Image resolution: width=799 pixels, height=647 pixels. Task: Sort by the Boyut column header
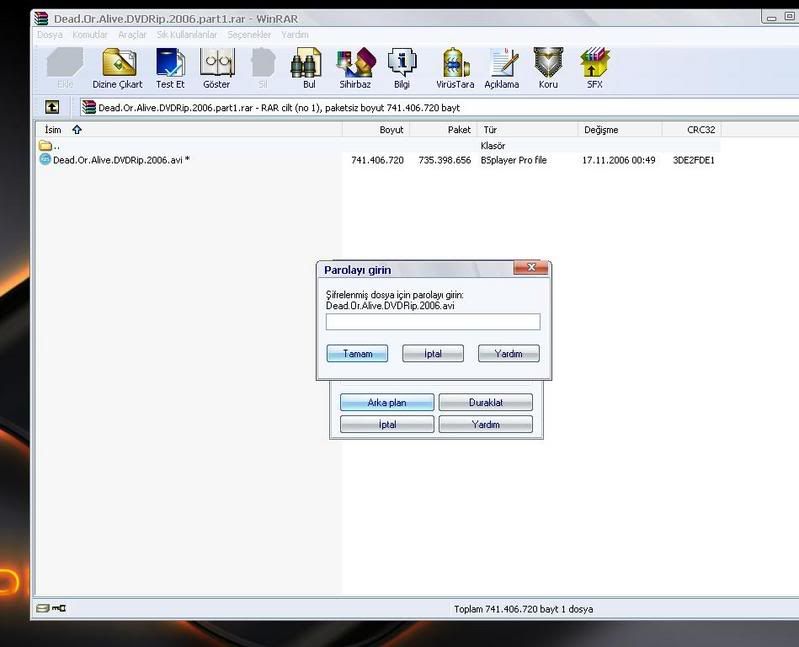376,130
